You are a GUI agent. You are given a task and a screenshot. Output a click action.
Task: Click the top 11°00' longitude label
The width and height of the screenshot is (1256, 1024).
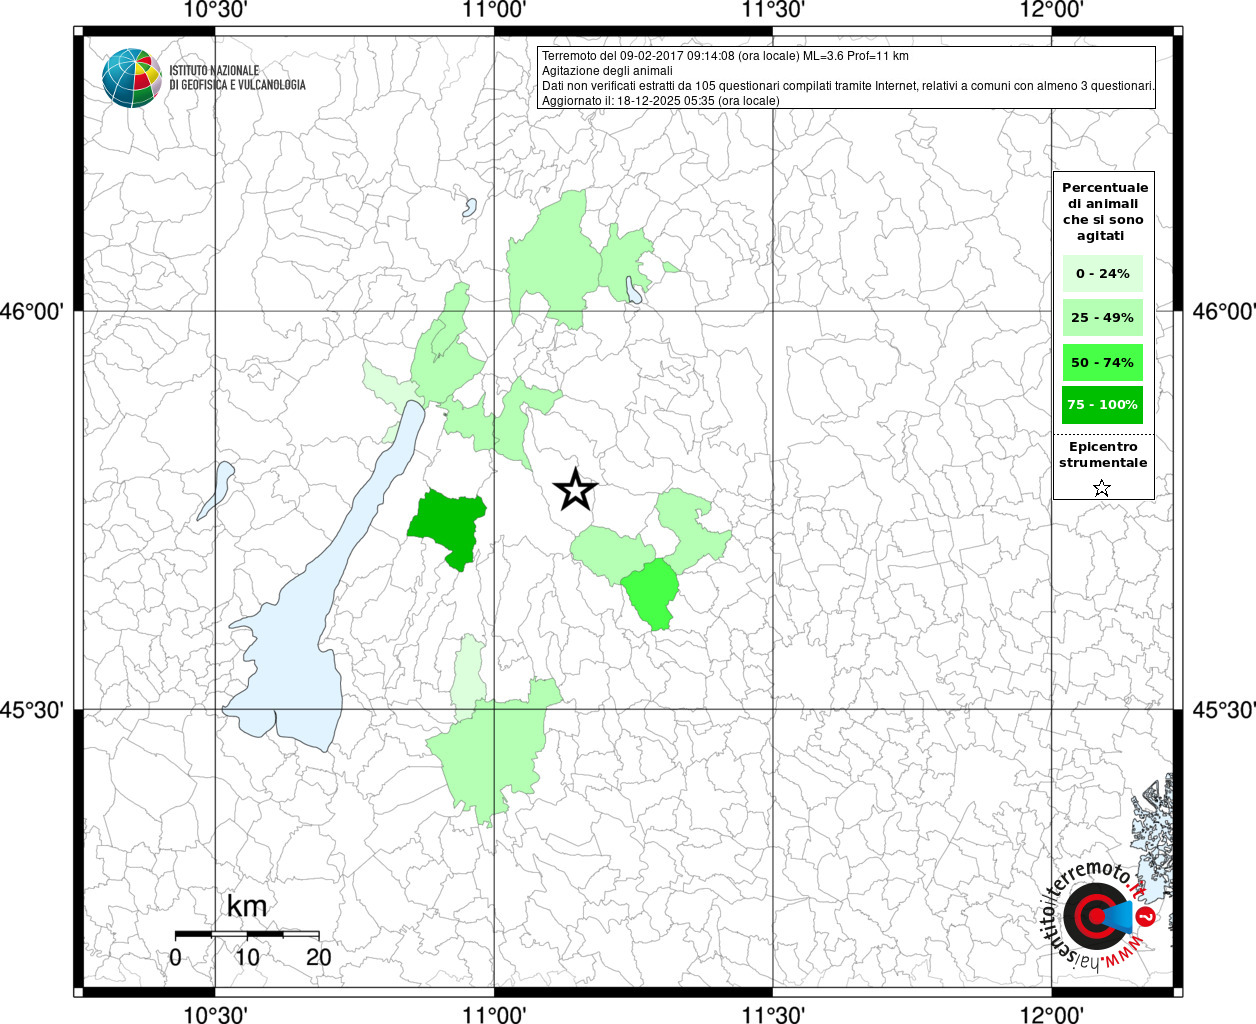494,11
